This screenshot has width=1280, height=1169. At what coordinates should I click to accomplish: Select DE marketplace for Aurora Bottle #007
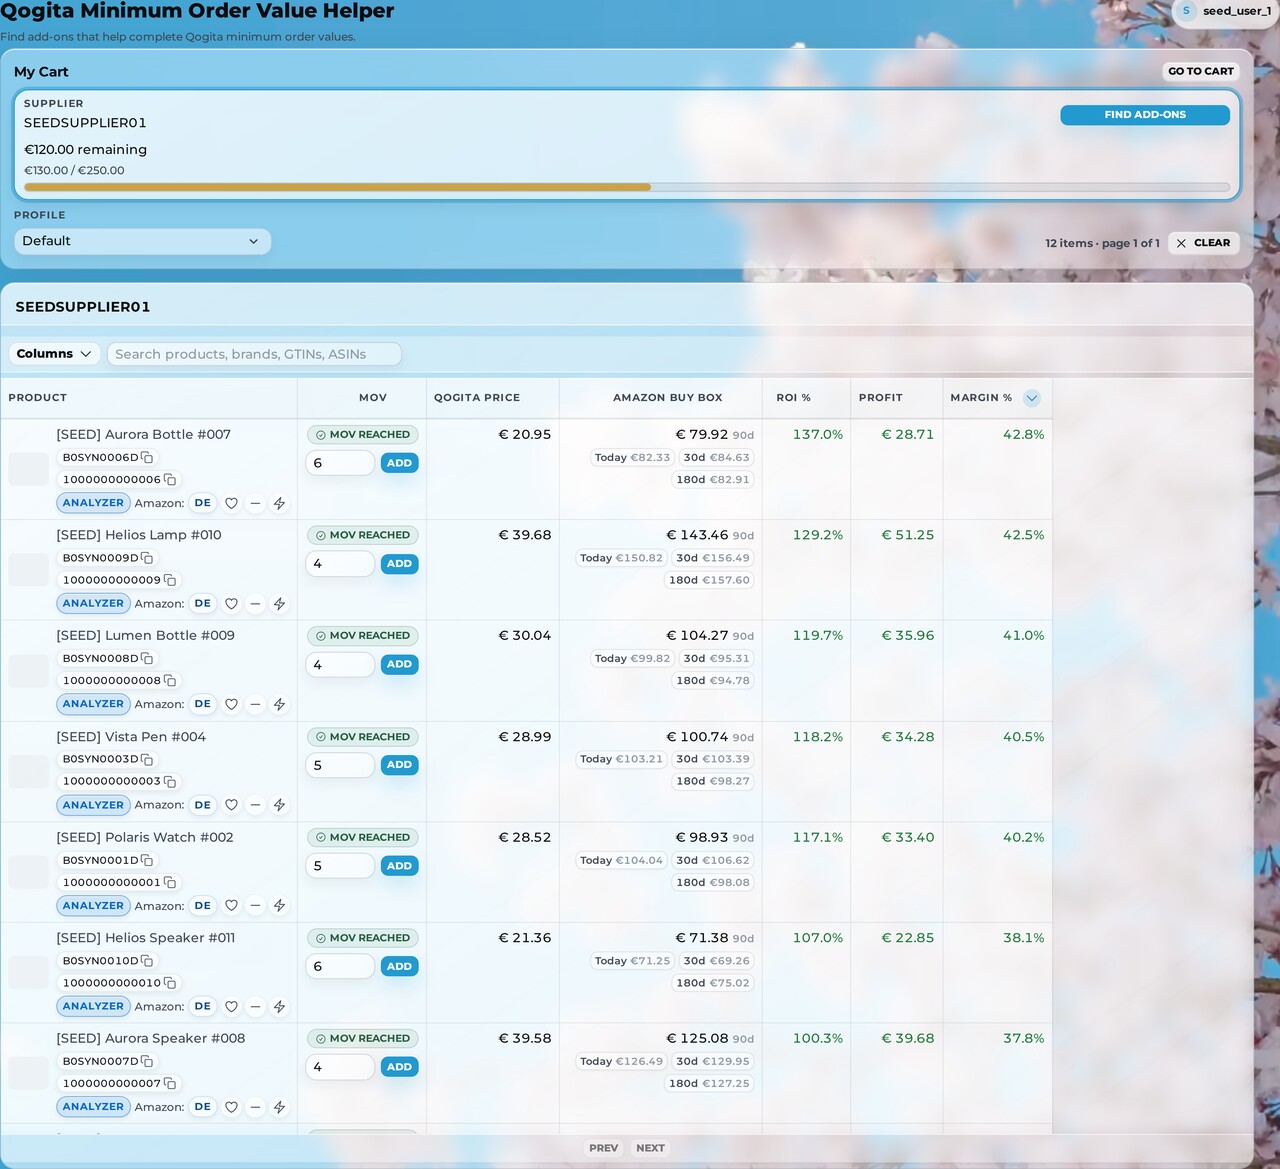pyautogui.click(x=203, y=503)
